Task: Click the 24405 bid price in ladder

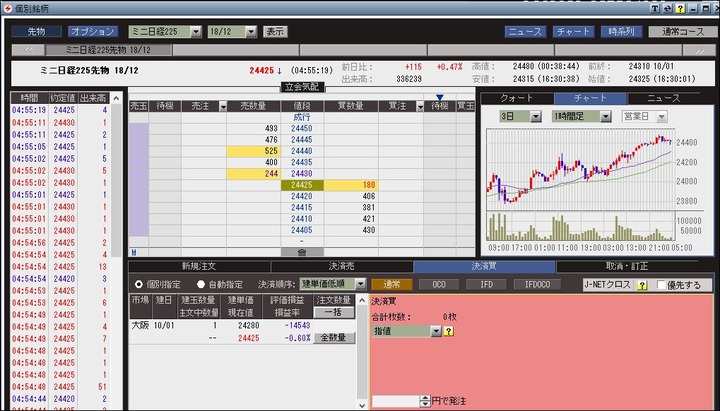Action: (x=302, y=230)
